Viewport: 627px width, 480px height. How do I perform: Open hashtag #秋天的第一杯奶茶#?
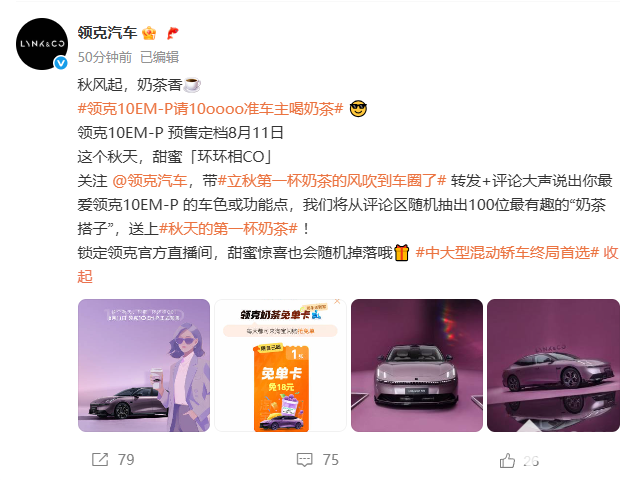click(x=228, y=229)
